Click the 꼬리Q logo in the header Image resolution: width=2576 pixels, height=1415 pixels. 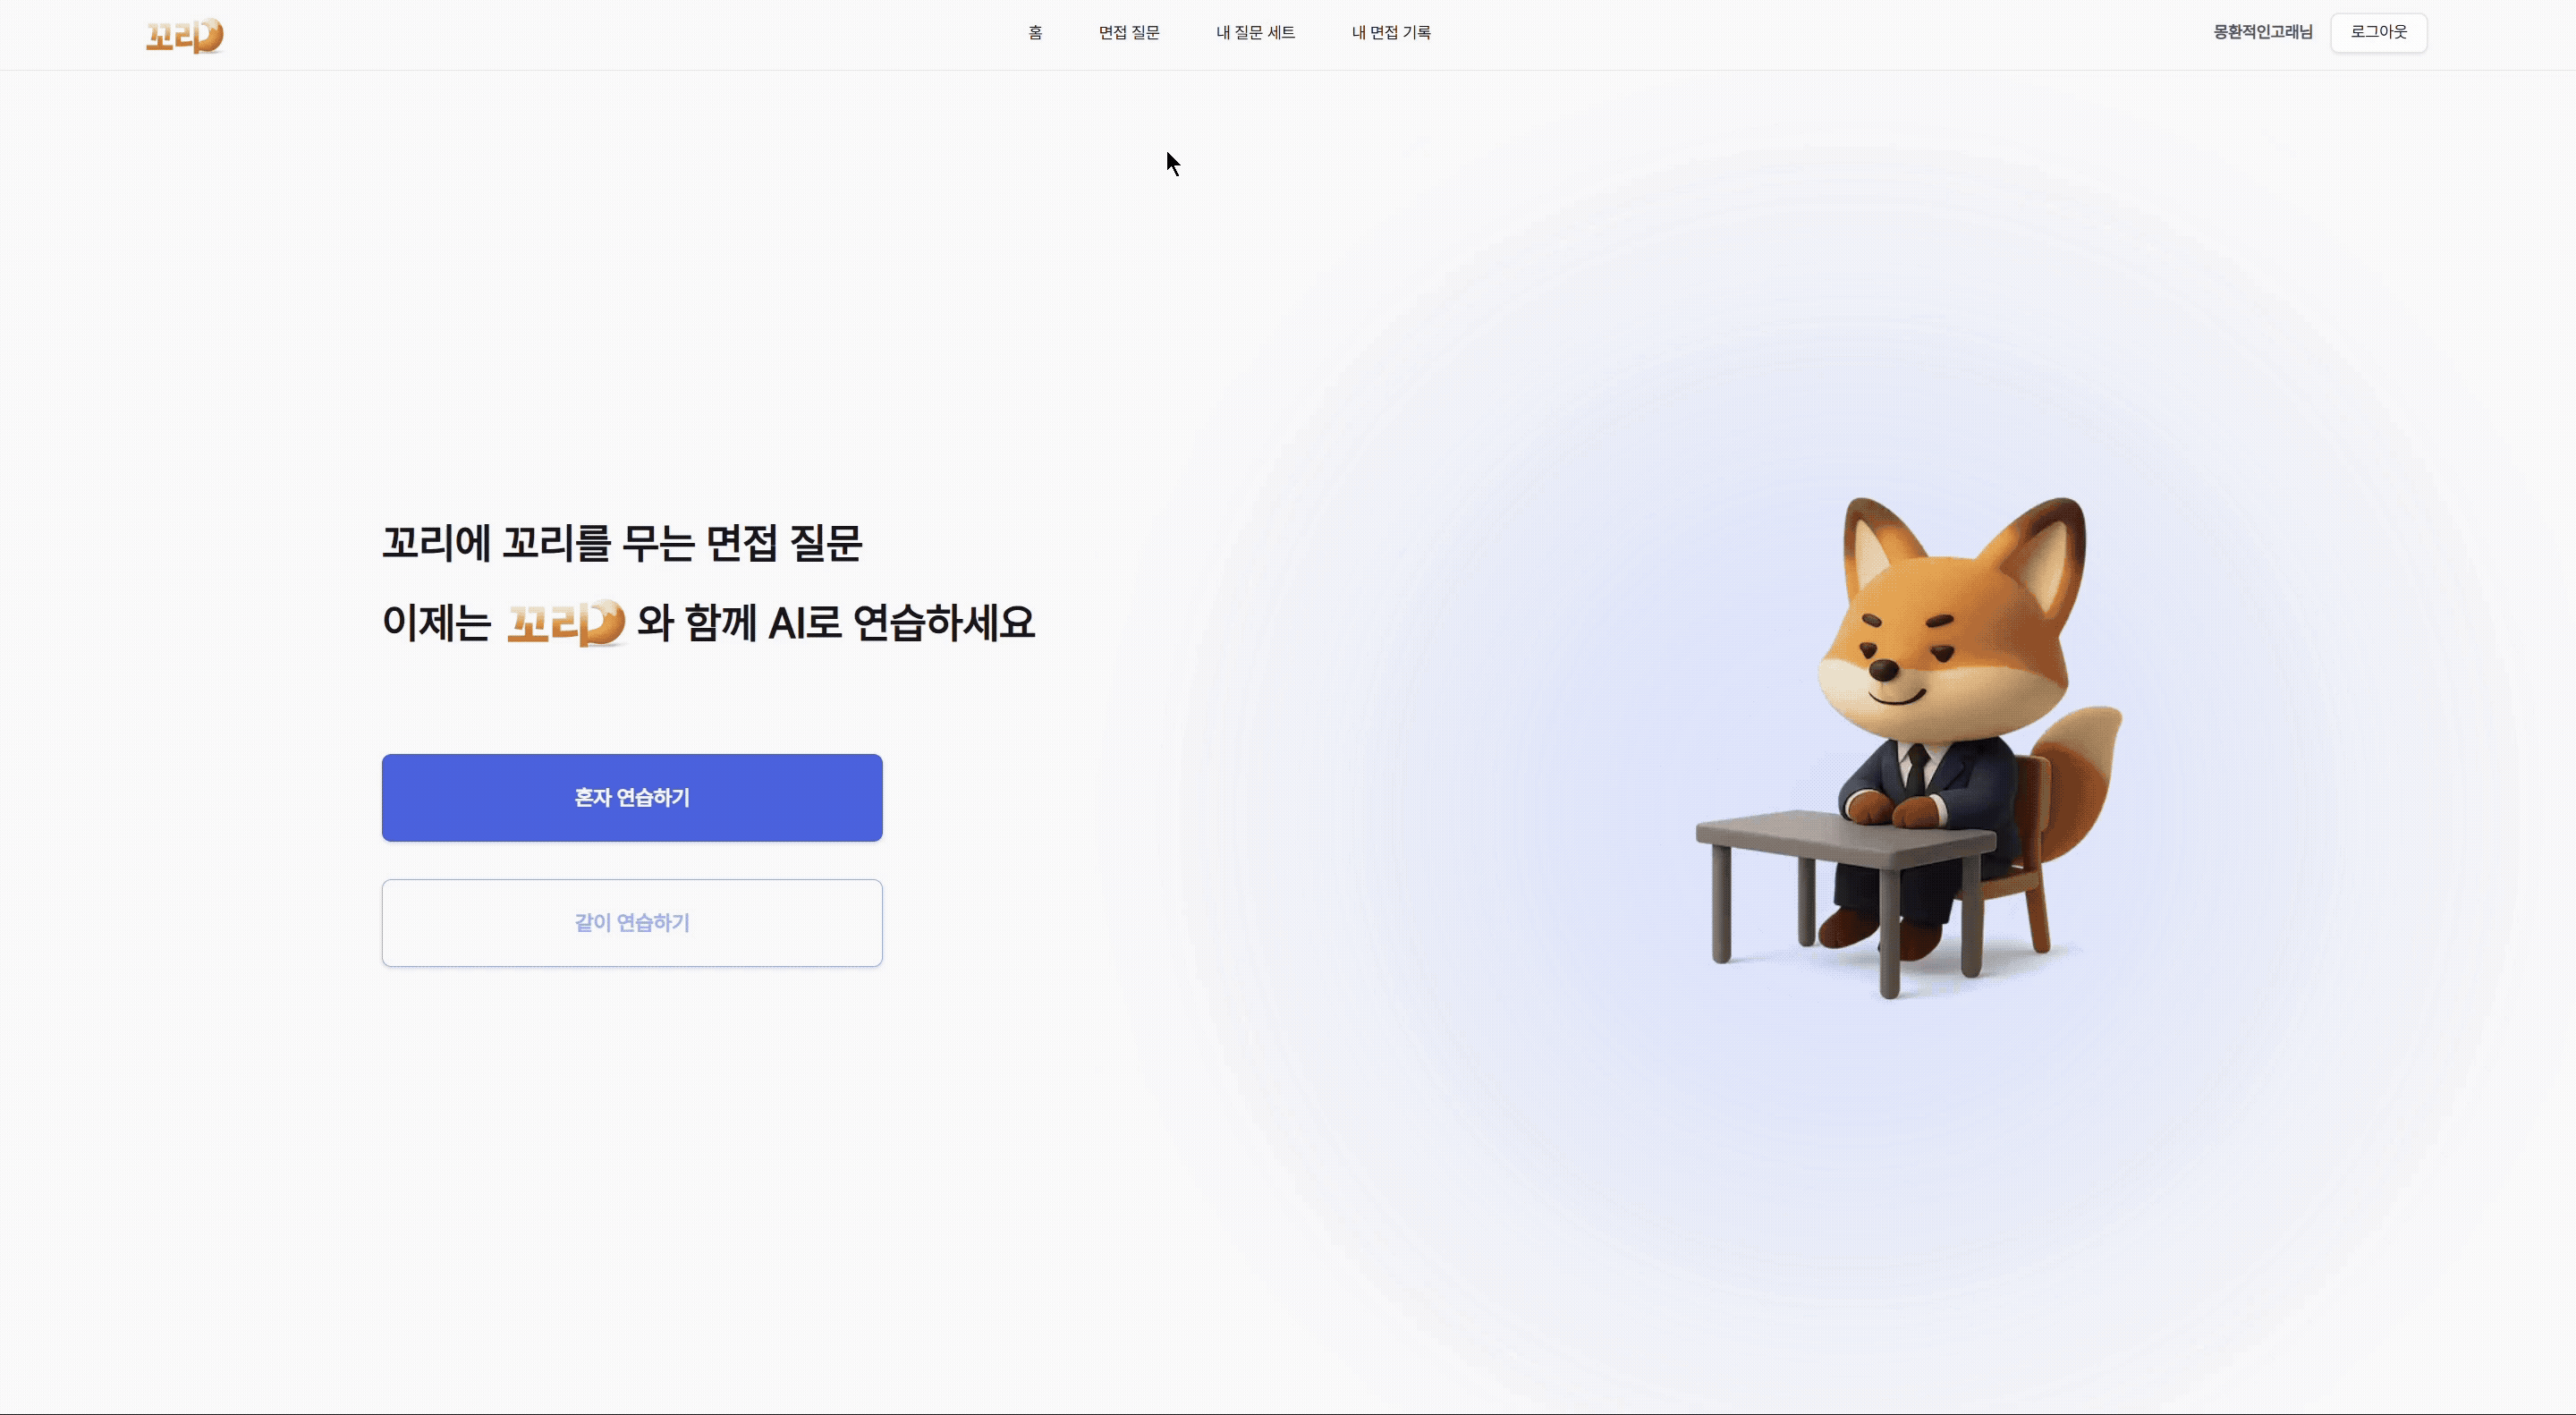click(x=185, y=35)
